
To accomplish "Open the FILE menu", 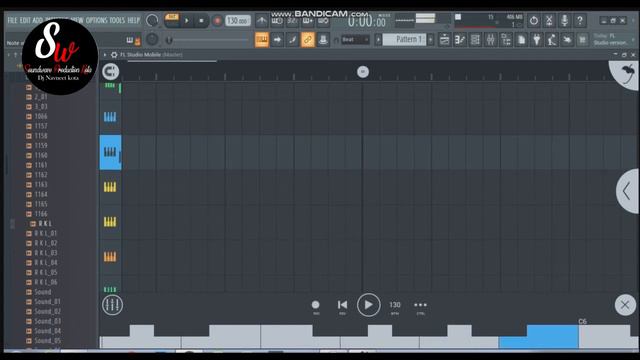I will click(x=12, y=20).
